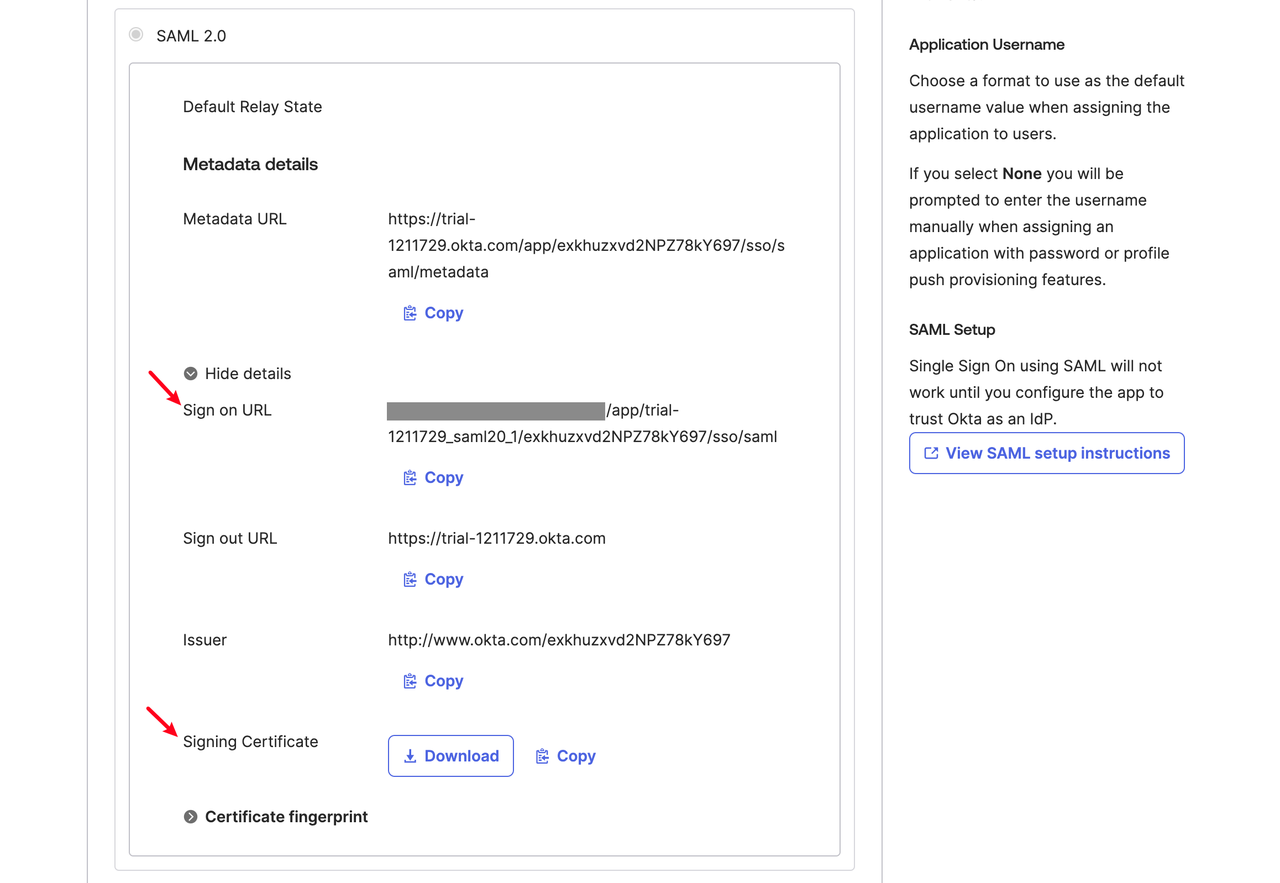Click the Signing Certificate label
This screenshot has width=1280, height=883.
[250, 742]
